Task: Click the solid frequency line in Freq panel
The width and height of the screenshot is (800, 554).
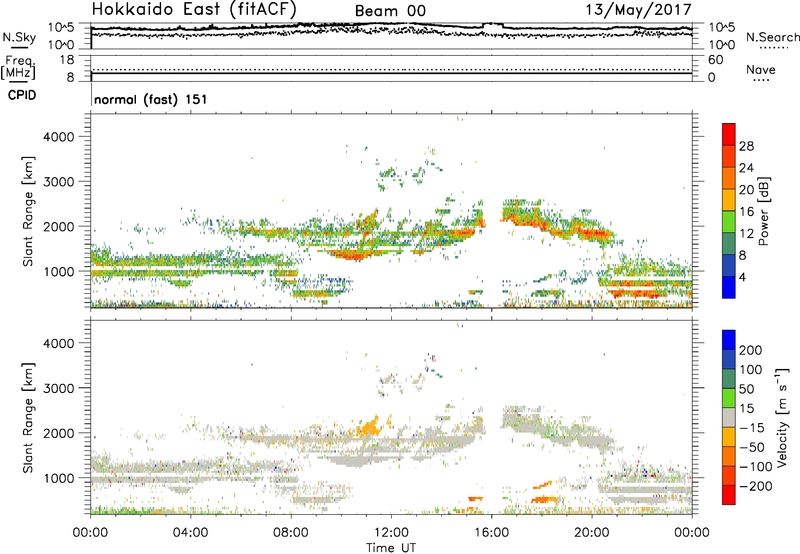Action: 391,74
